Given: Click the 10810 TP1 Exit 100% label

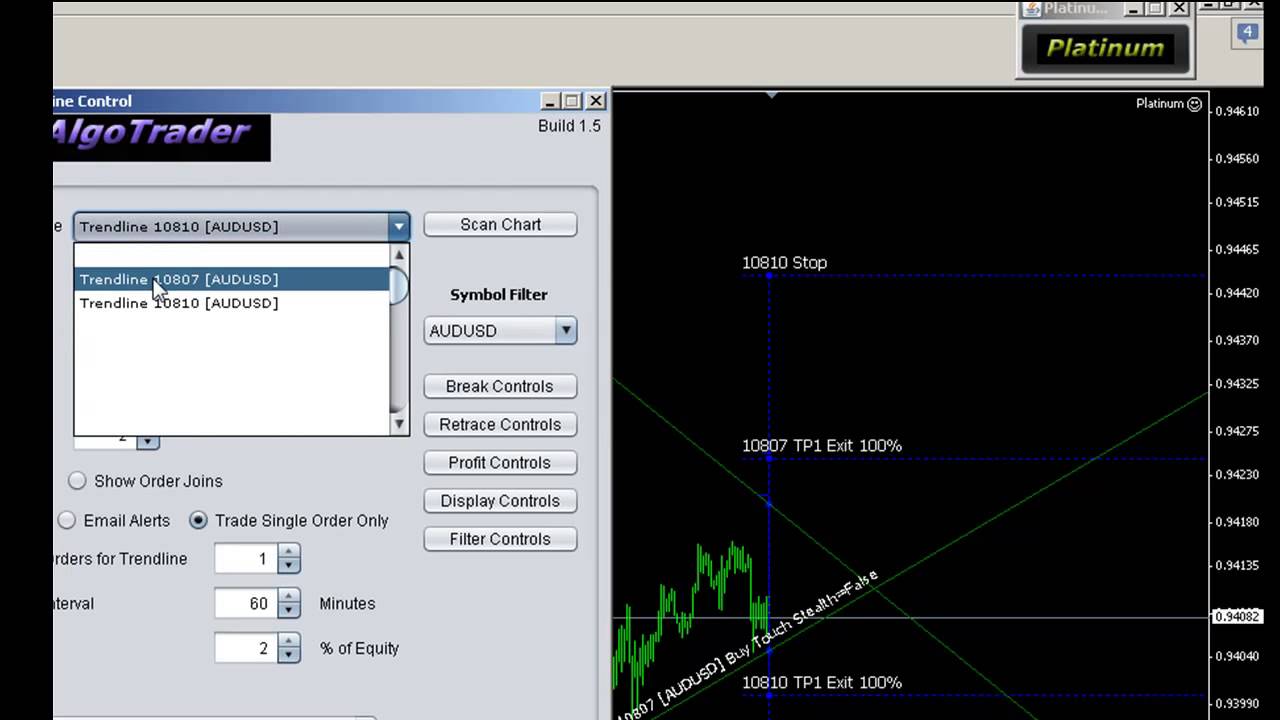Looking at the screenshot, I should pyautogui.click(x=822, y=683).
